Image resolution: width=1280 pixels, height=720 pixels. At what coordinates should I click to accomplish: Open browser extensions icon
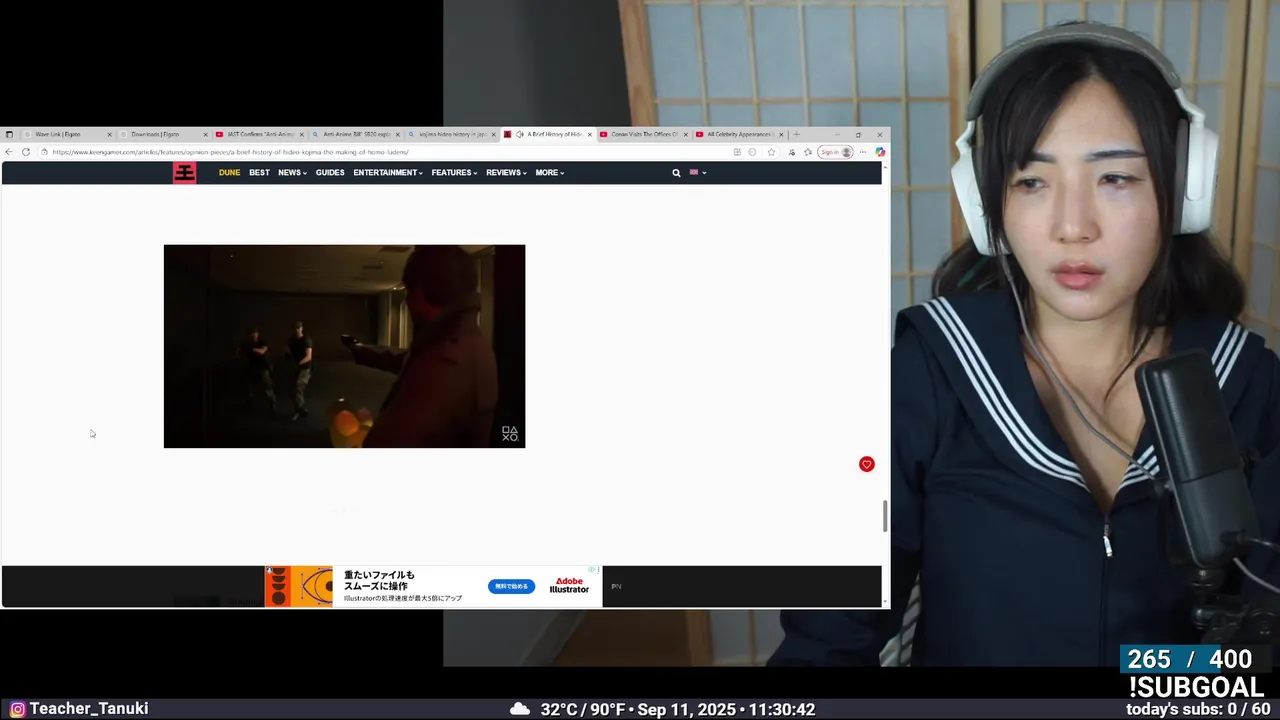coord(791,152)
